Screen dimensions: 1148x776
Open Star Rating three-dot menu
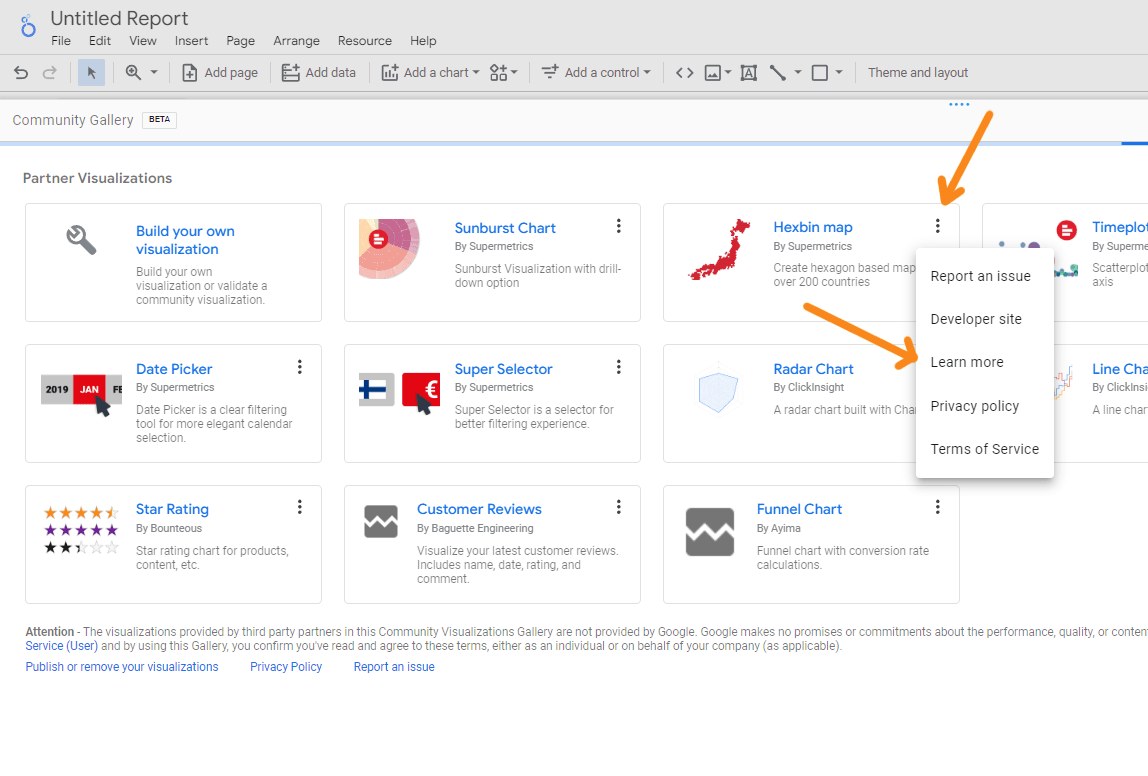coord(299,507)
